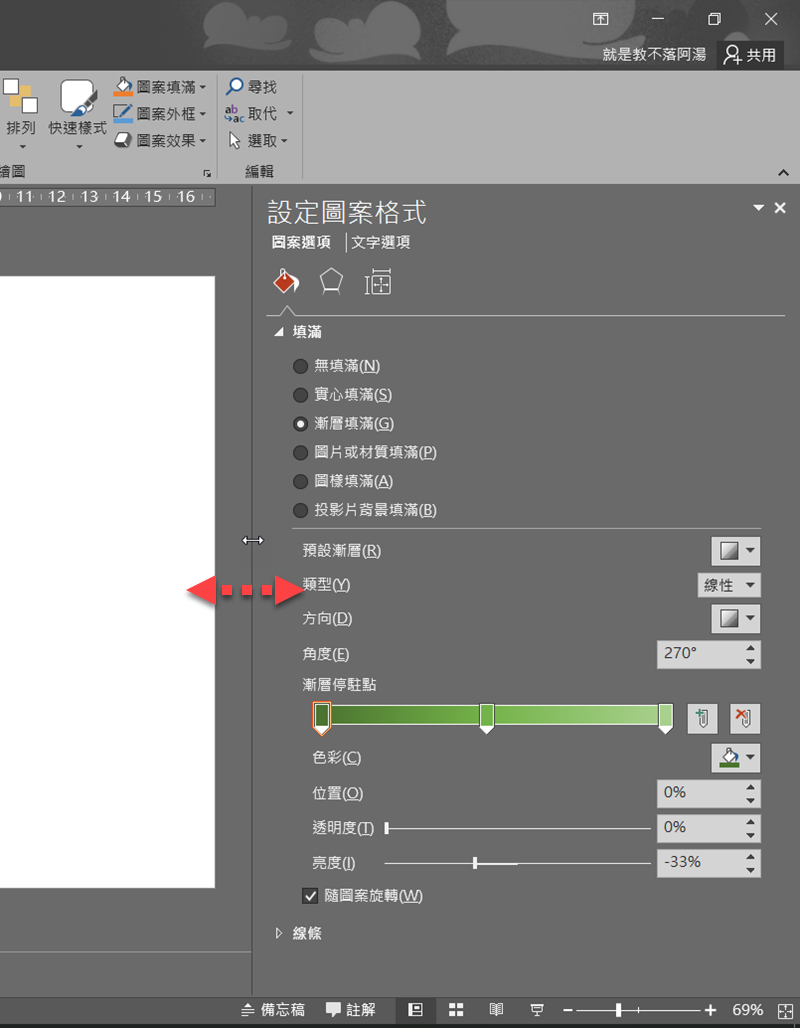
Task: Select the first dark green gradient stop
Action: 321,718
